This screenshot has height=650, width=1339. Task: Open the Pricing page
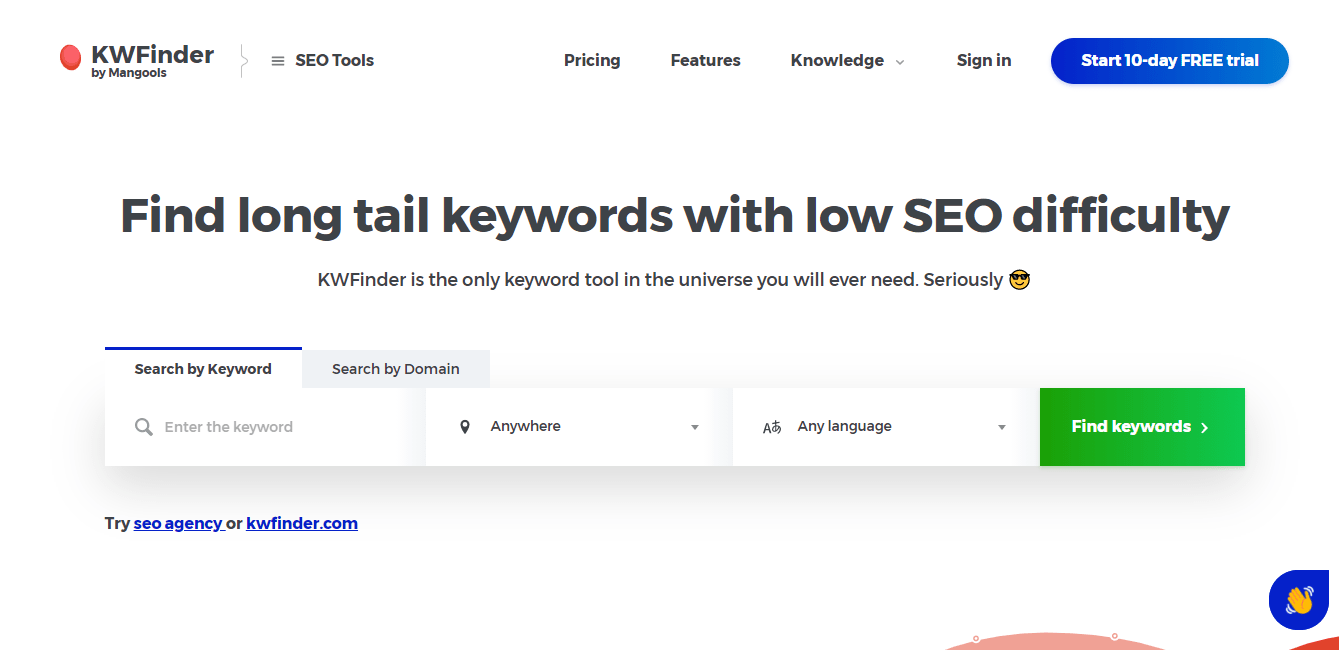point(592,60)
